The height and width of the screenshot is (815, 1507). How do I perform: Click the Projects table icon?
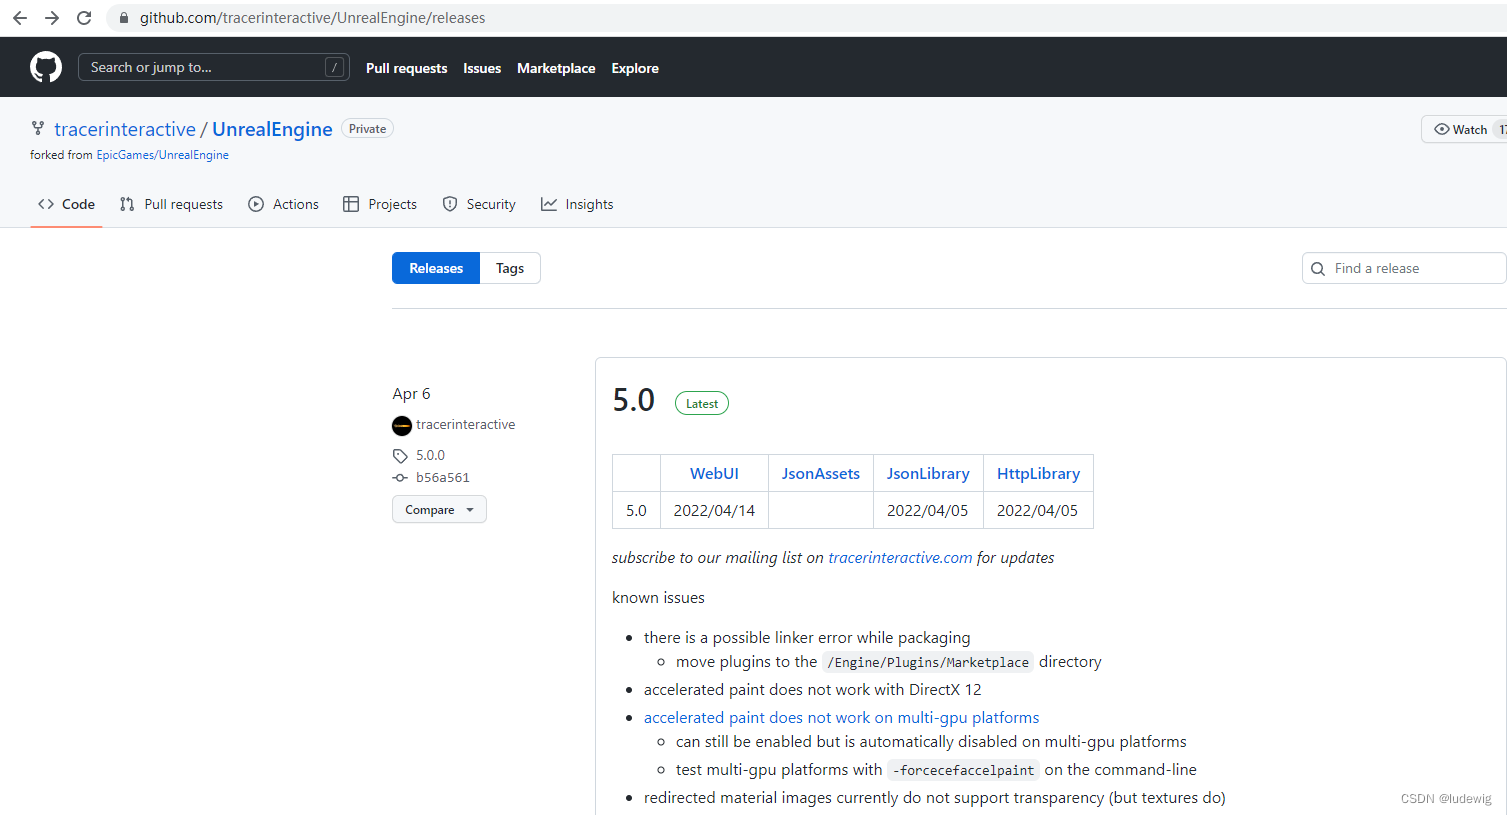point(351,204)
